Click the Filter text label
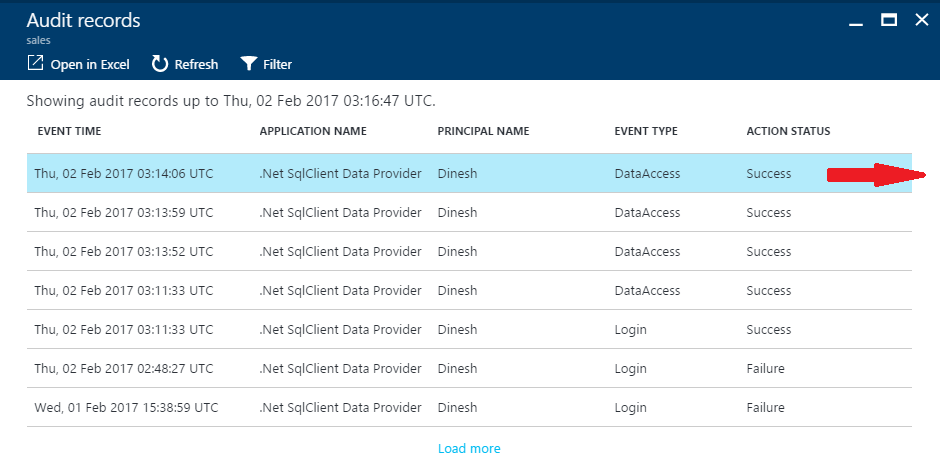This screenshot has width=940, height=475. click(277, 64)
